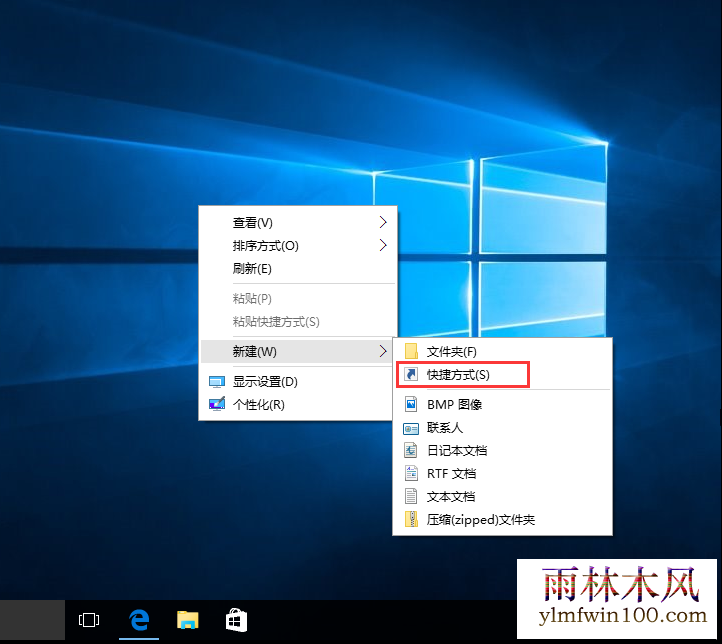Select 刷新(E) to refresh the desktop
This screenshot has height=644, width=722.
[x=297, y=268]
